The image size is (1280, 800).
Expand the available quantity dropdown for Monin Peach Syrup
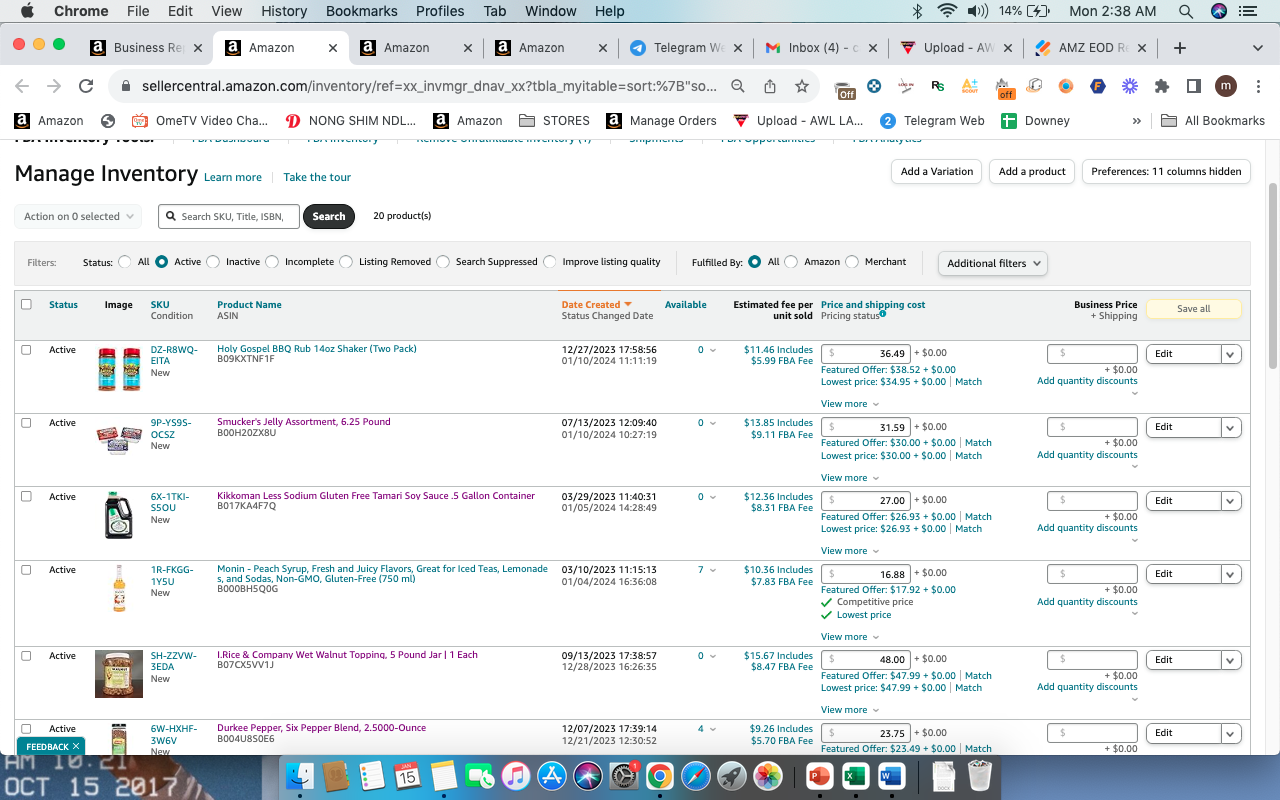tap(713, 570)
